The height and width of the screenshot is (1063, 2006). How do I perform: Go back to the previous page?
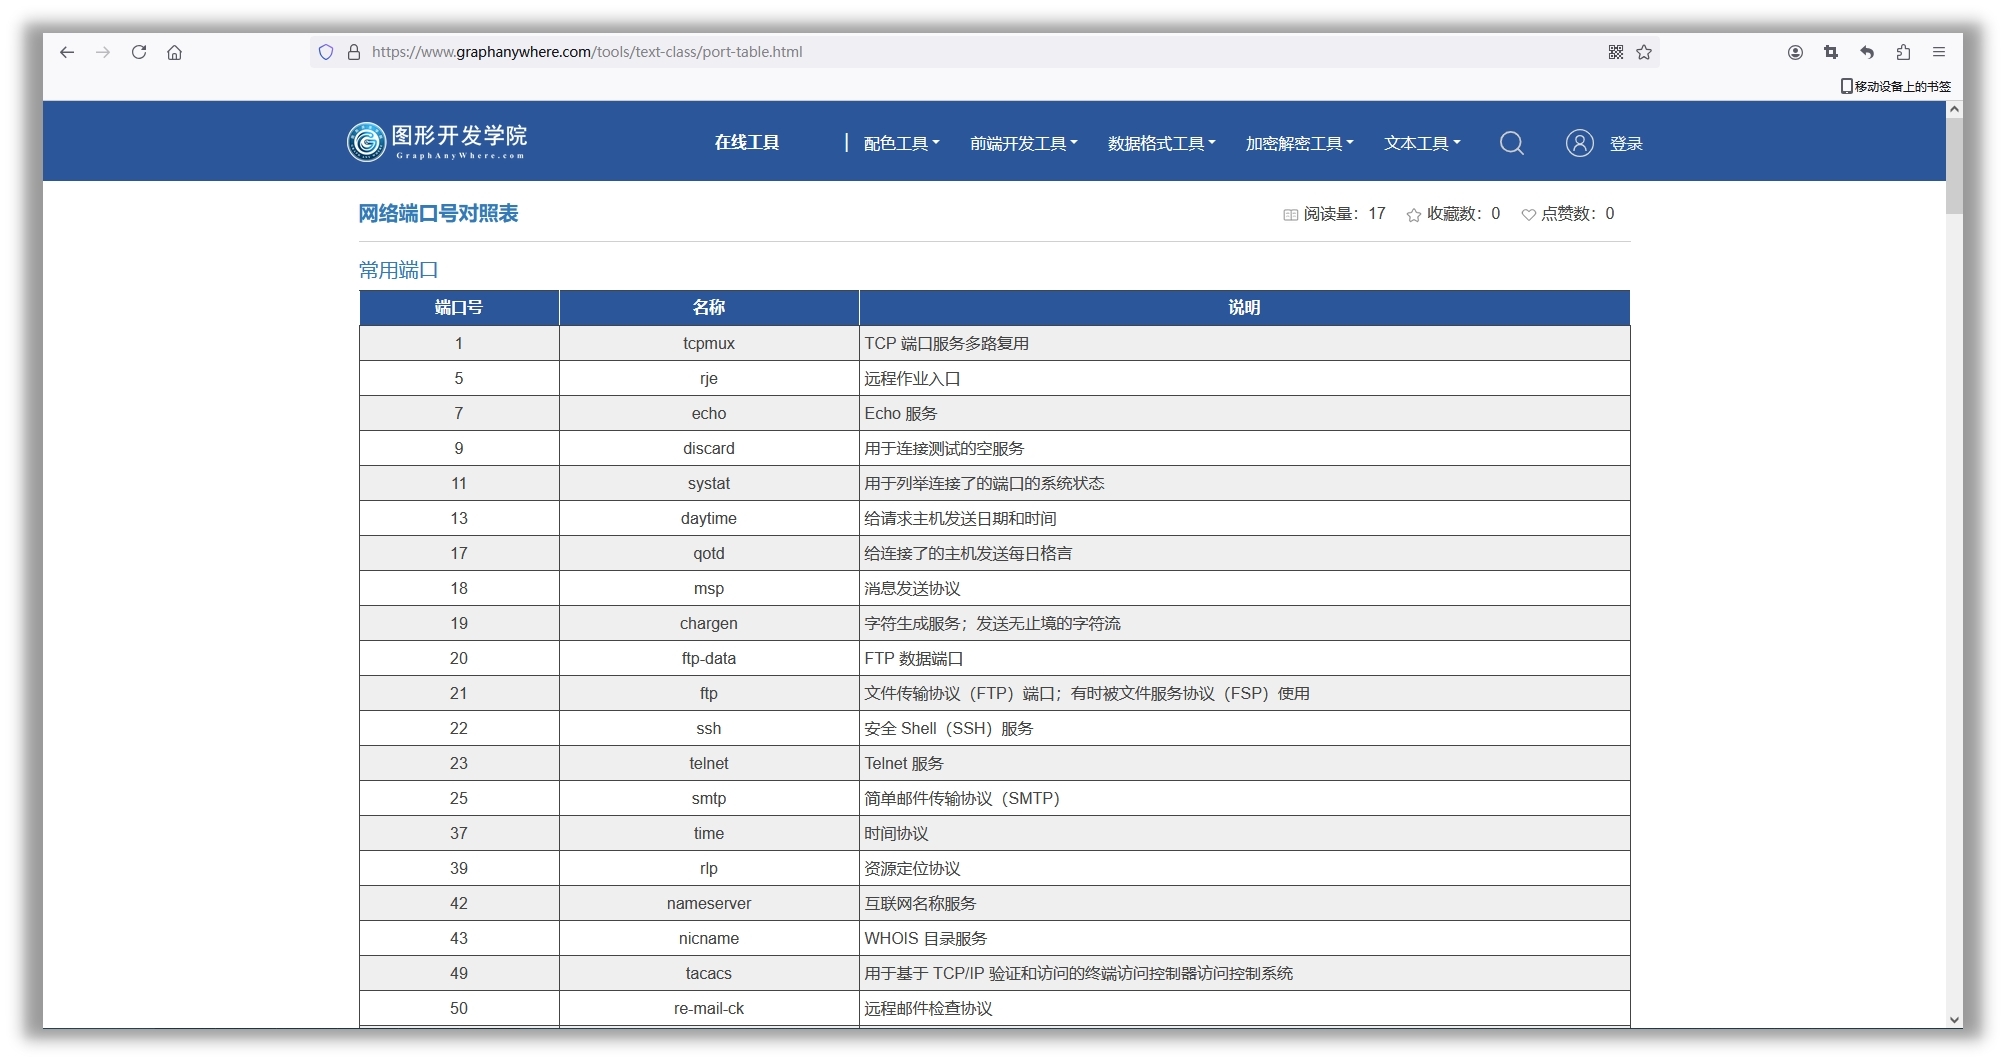[67, 52]
